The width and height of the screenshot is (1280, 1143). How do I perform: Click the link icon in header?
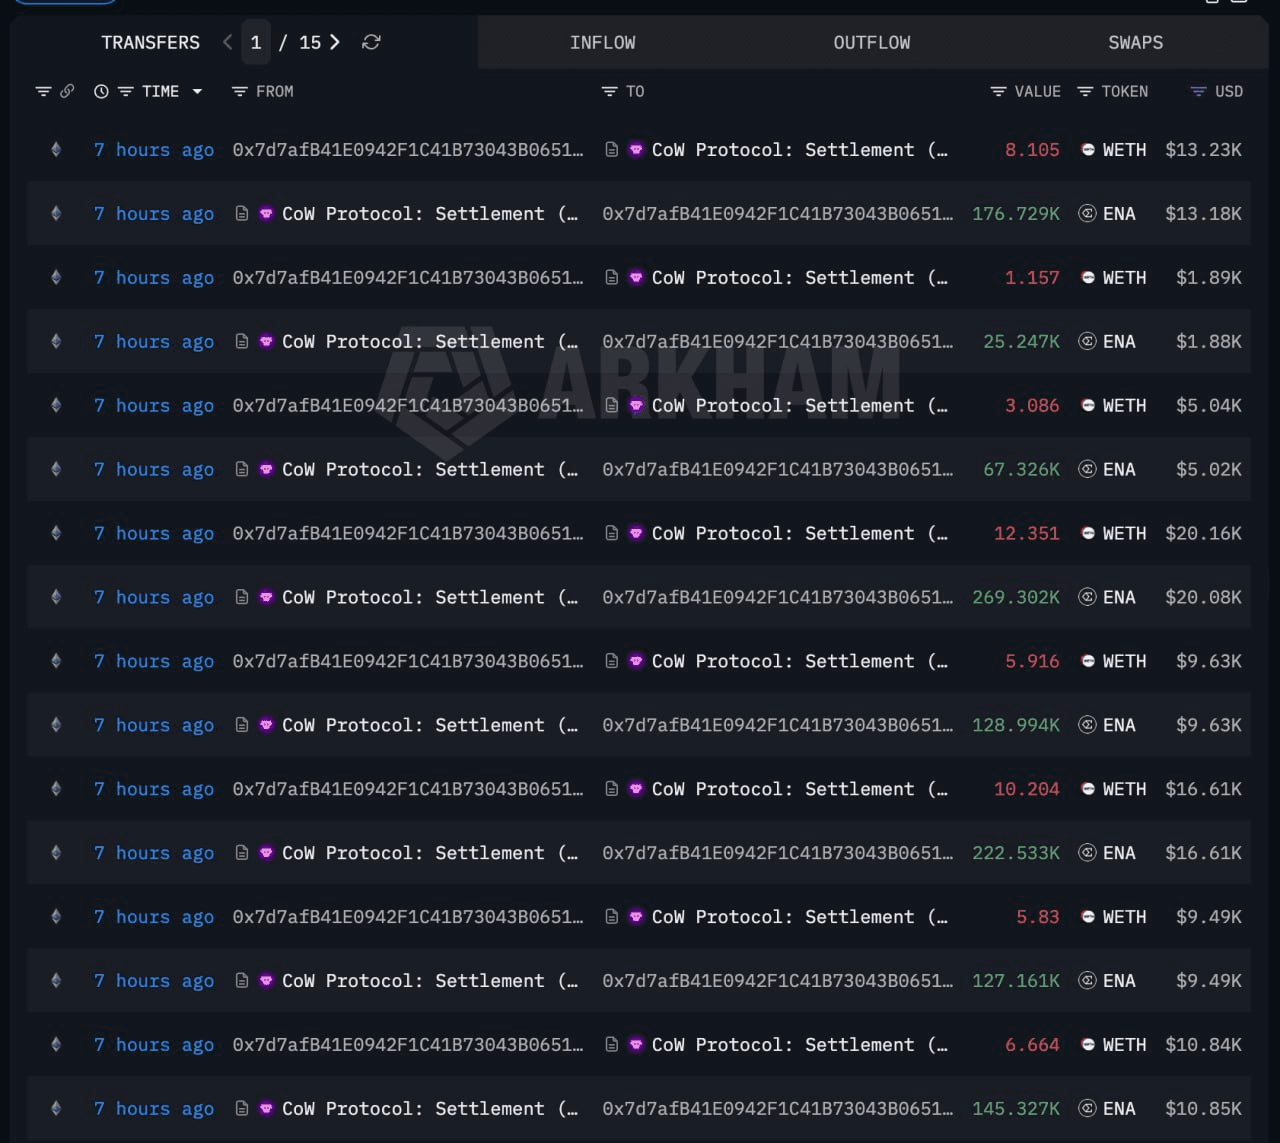[x=67, y=91]
